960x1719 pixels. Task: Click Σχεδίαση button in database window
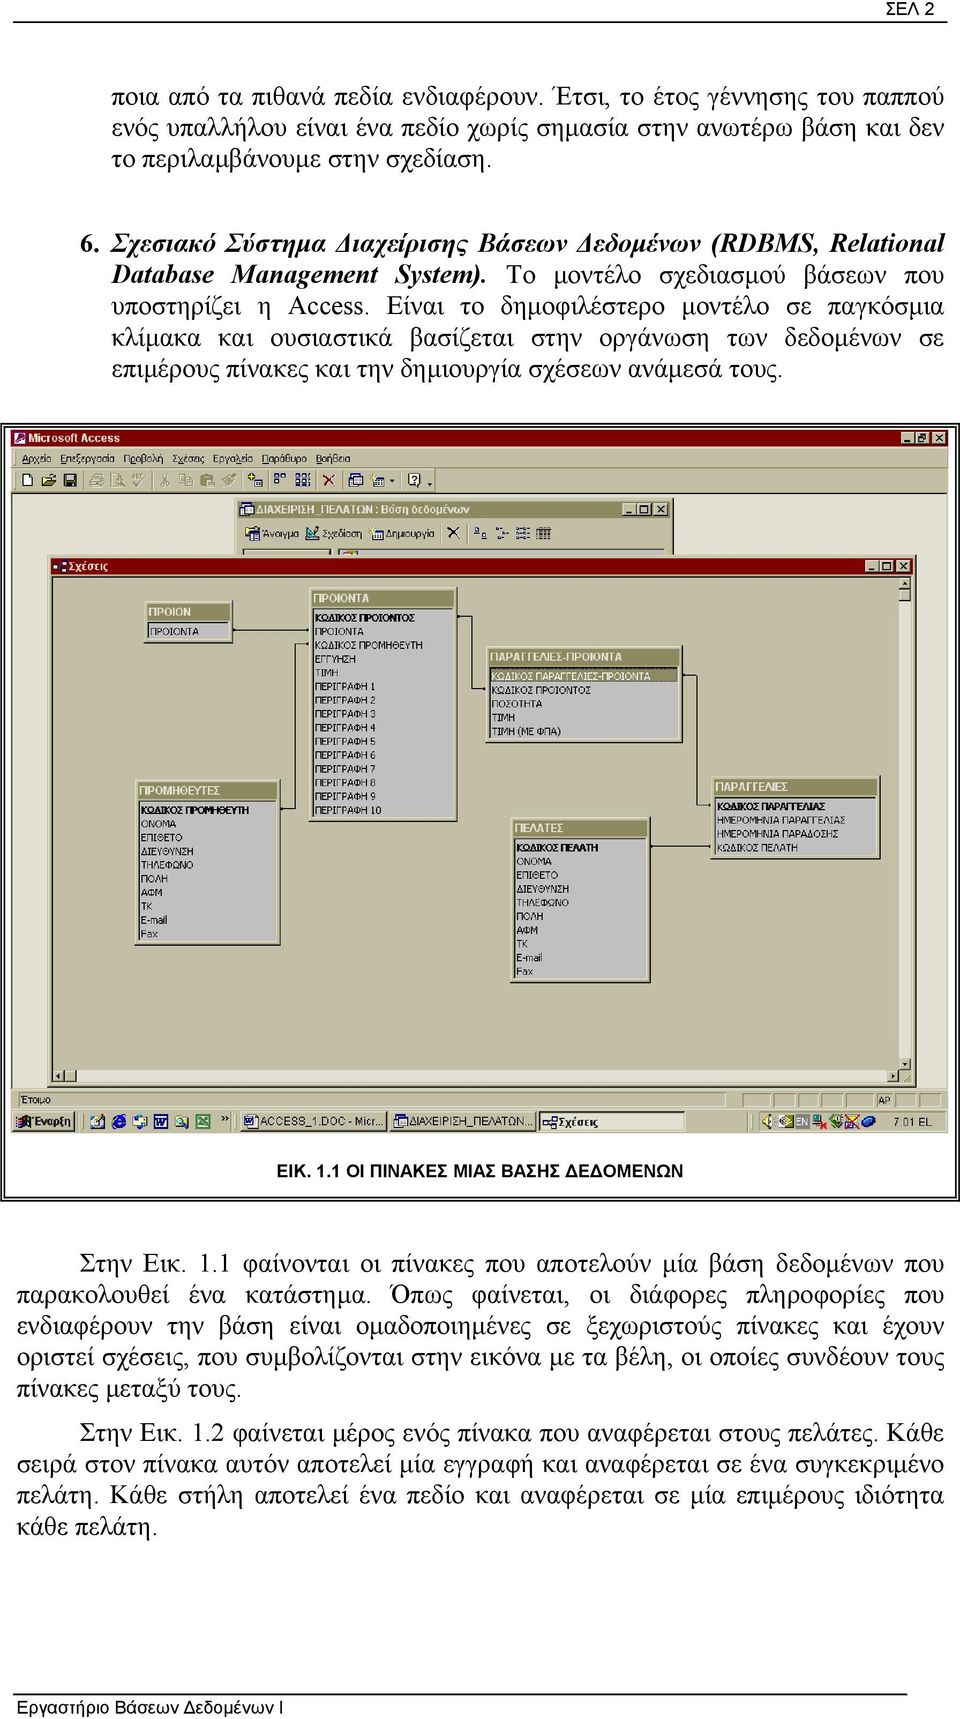[x=333, y=534]
